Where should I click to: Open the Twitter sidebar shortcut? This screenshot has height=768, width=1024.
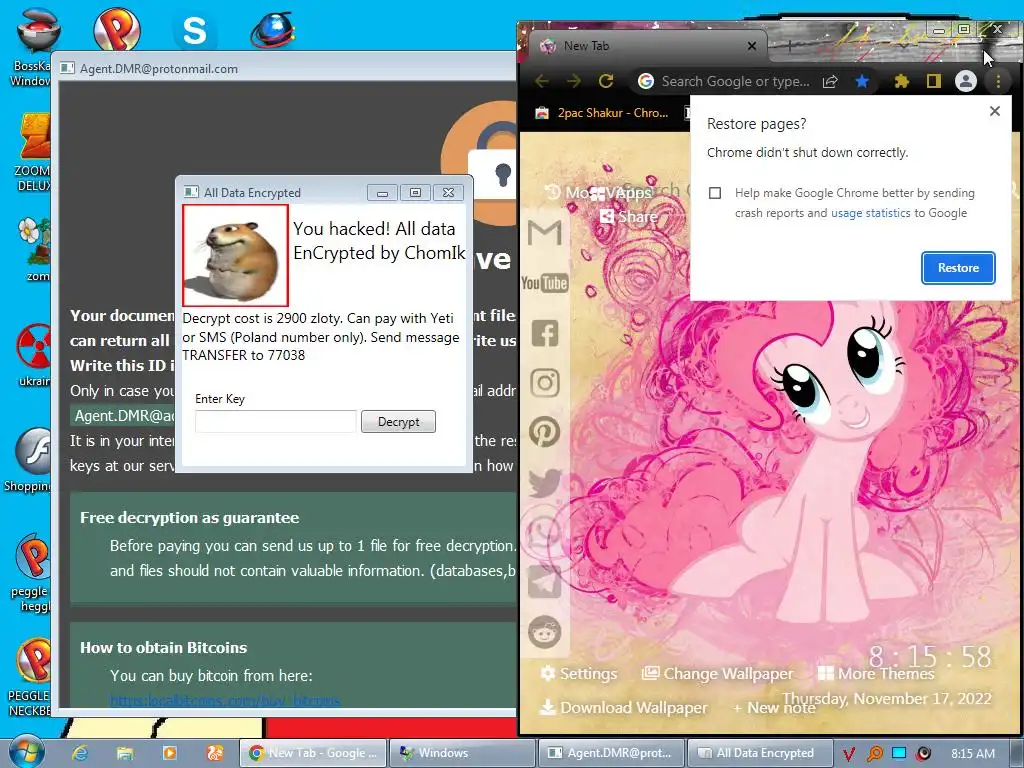545,483
